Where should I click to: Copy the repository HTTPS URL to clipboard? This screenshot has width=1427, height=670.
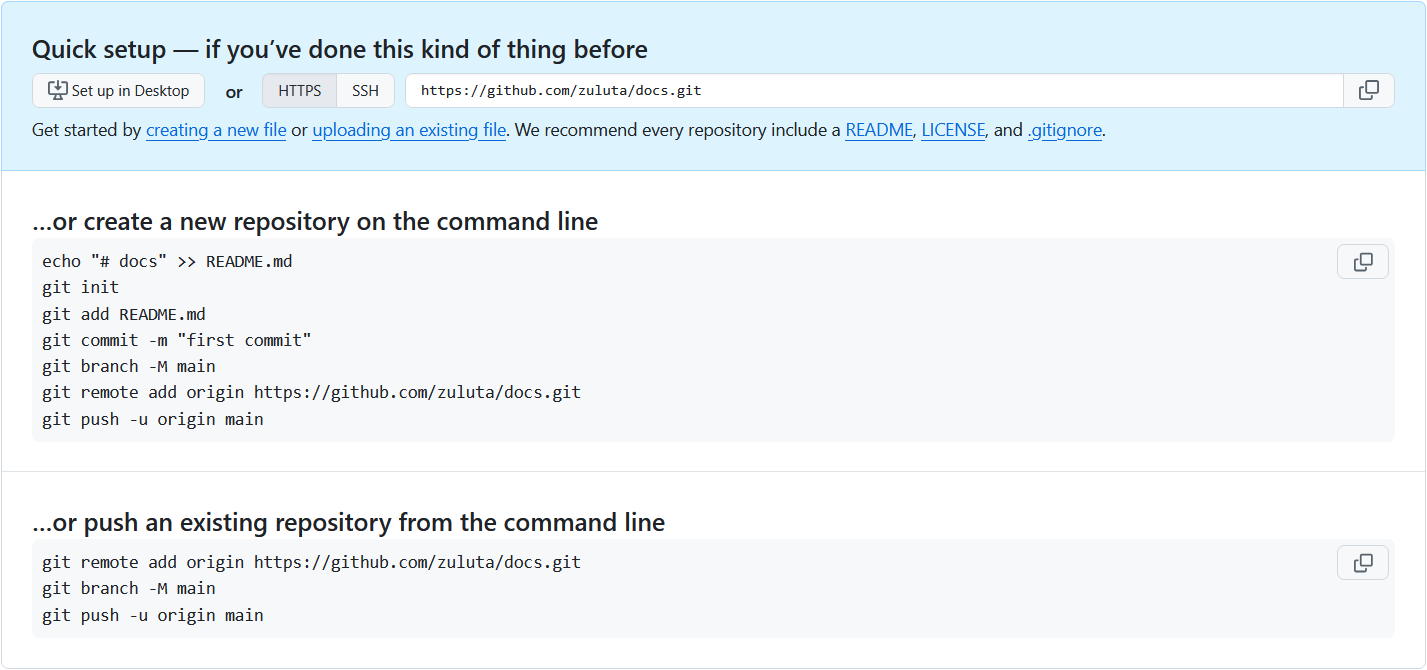(x=1368, y=91)
